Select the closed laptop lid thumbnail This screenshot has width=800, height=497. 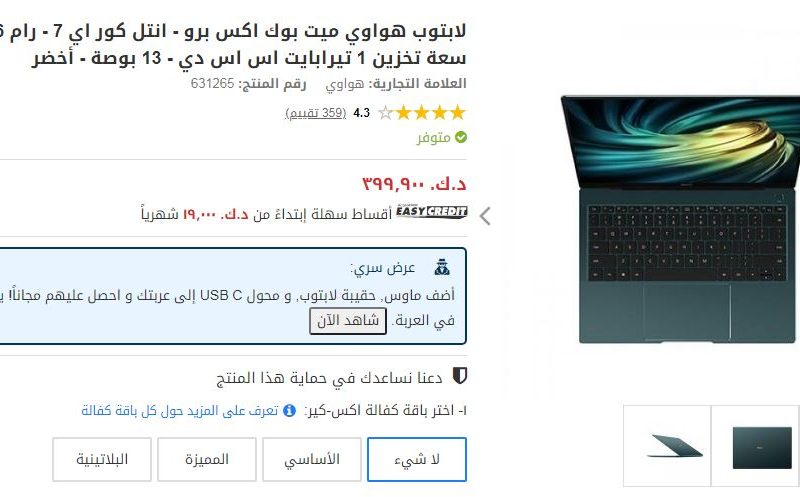tap(761, 447)
